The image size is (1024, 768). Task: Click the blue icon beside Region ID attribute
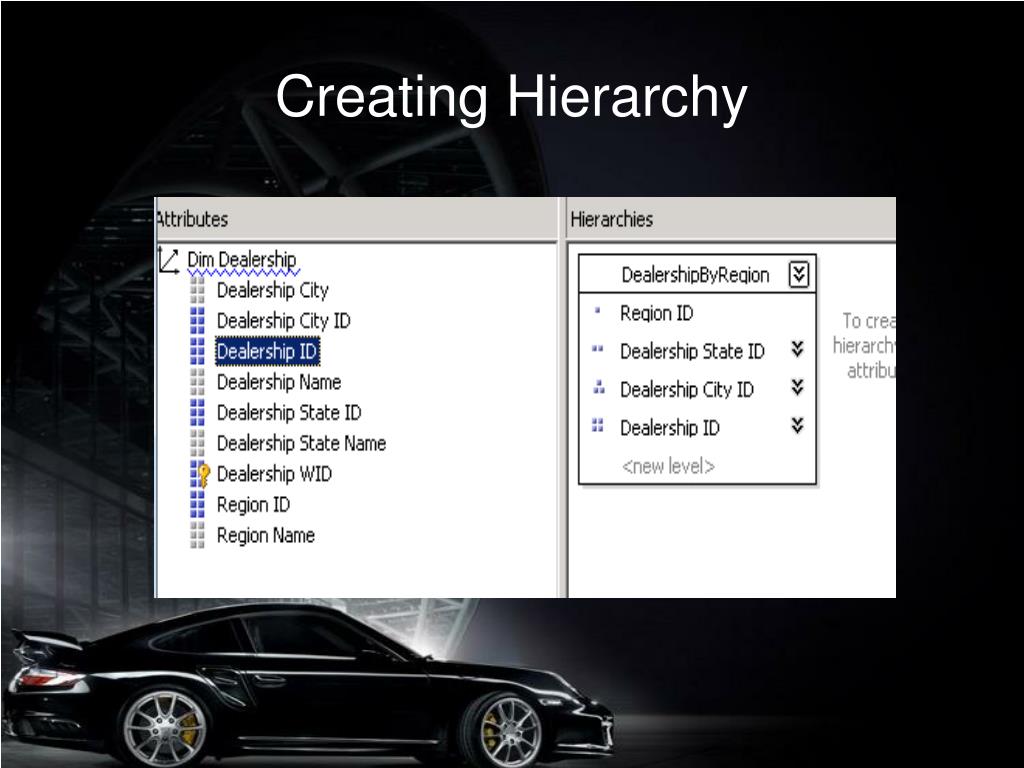(x=197, y=505)
